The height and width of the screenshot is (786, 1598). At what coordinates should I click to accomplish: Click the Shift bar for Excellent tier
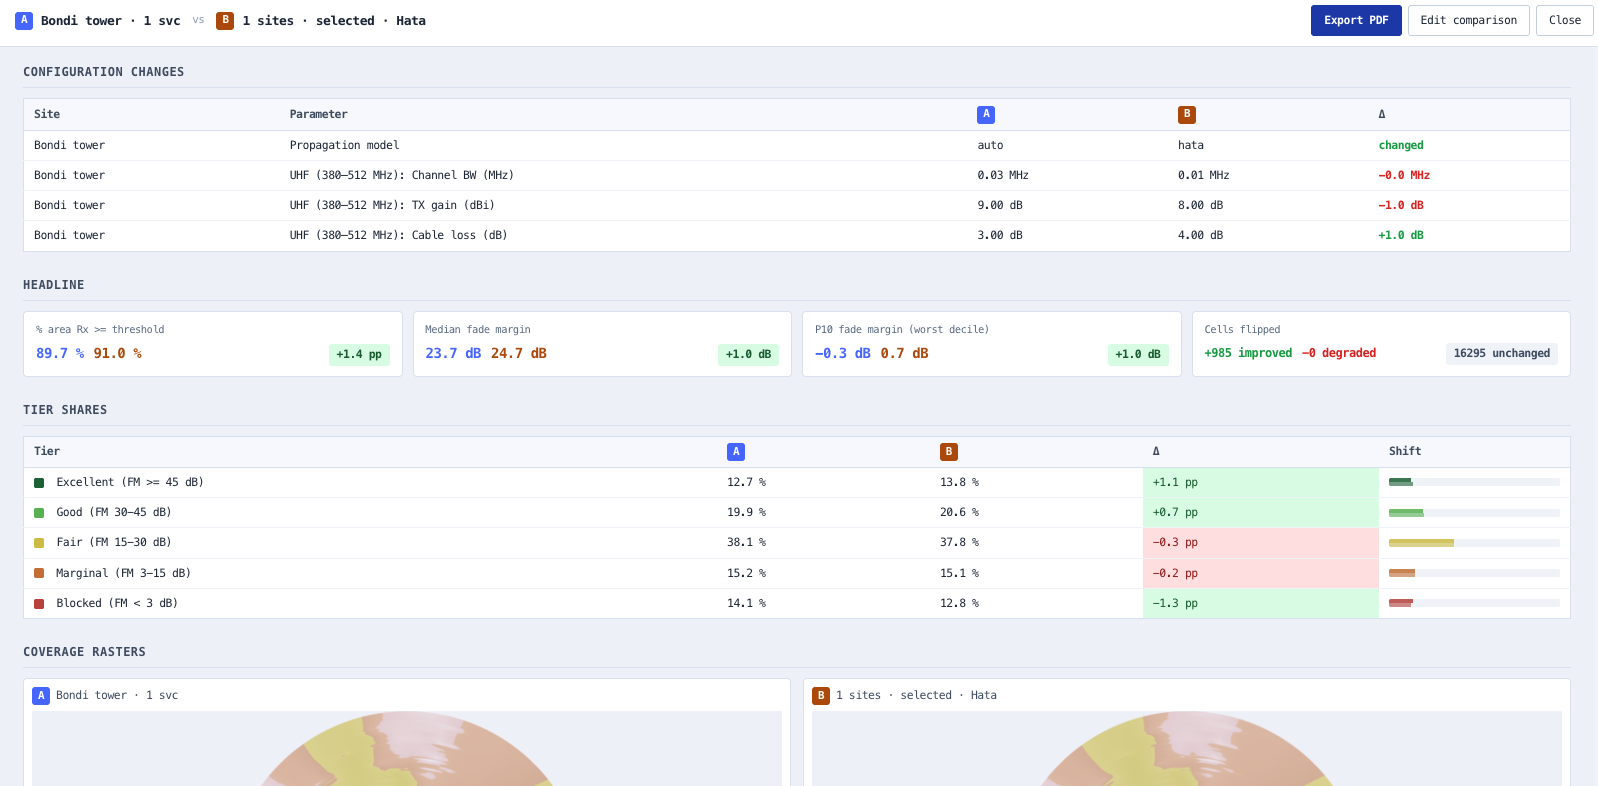click(x=1474, y=482)
